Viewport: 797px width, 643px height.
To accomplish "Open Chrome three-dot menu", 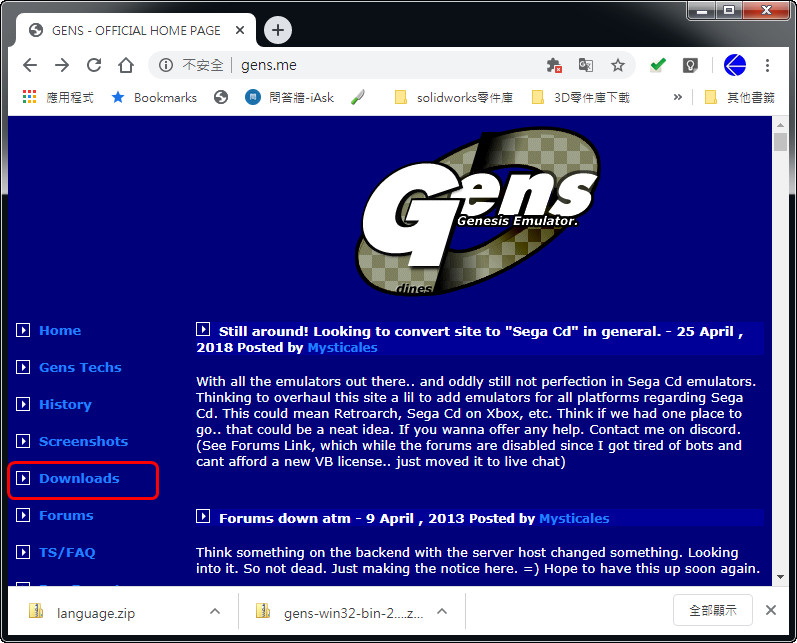I will tap(768, 65).
